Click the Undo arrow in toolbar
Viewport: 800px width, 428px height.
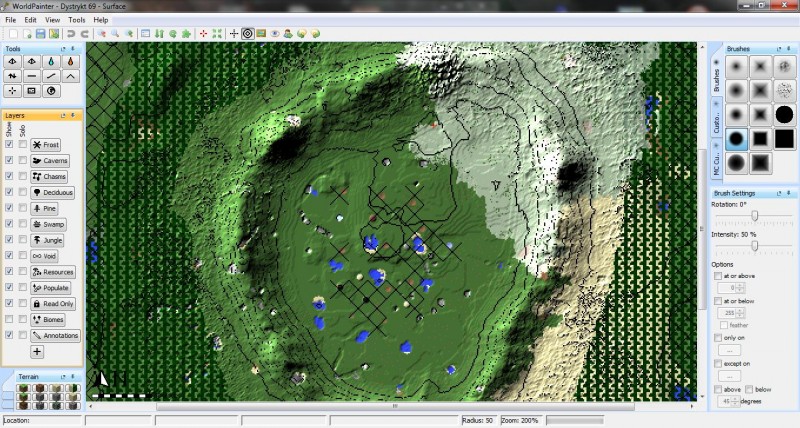point(71,34)
